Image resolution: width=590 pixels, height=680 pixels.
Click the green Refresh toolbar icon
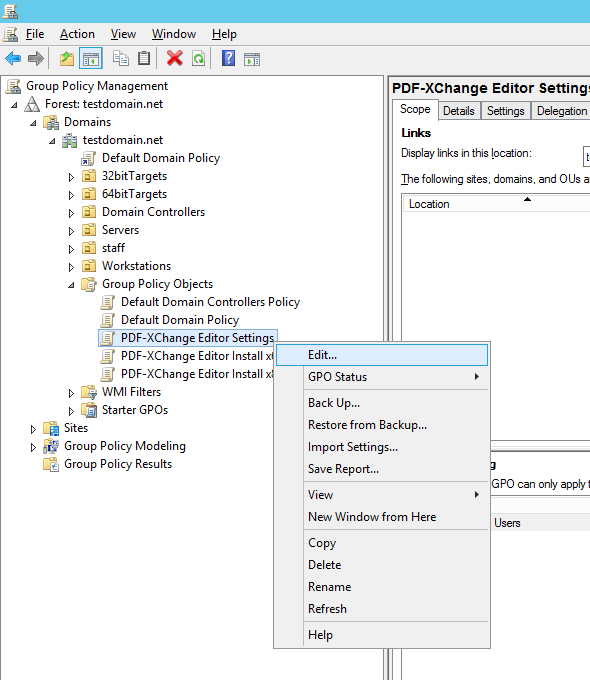coord(199,58)
